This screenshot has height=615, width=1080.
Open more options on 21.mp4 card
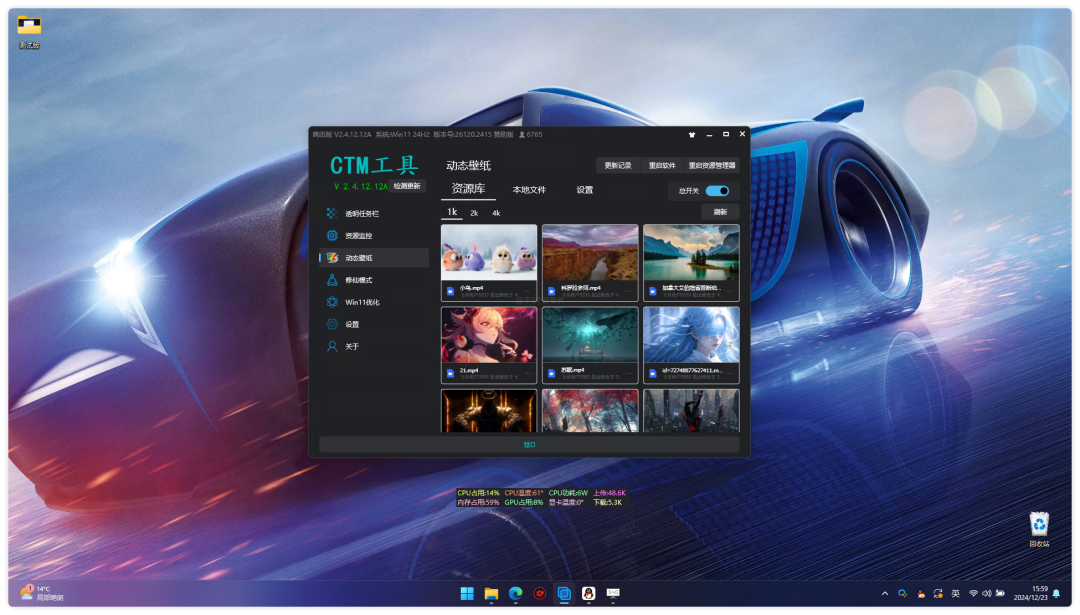pos(527,373)
